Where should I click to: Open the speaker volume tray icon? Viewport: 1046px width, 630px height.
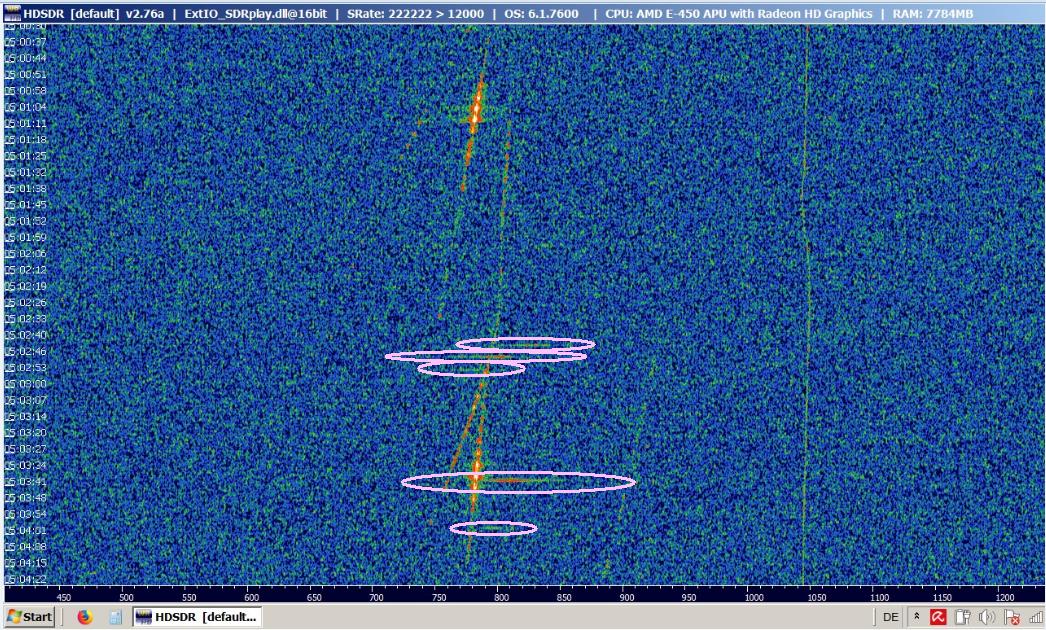coord(987,617)
